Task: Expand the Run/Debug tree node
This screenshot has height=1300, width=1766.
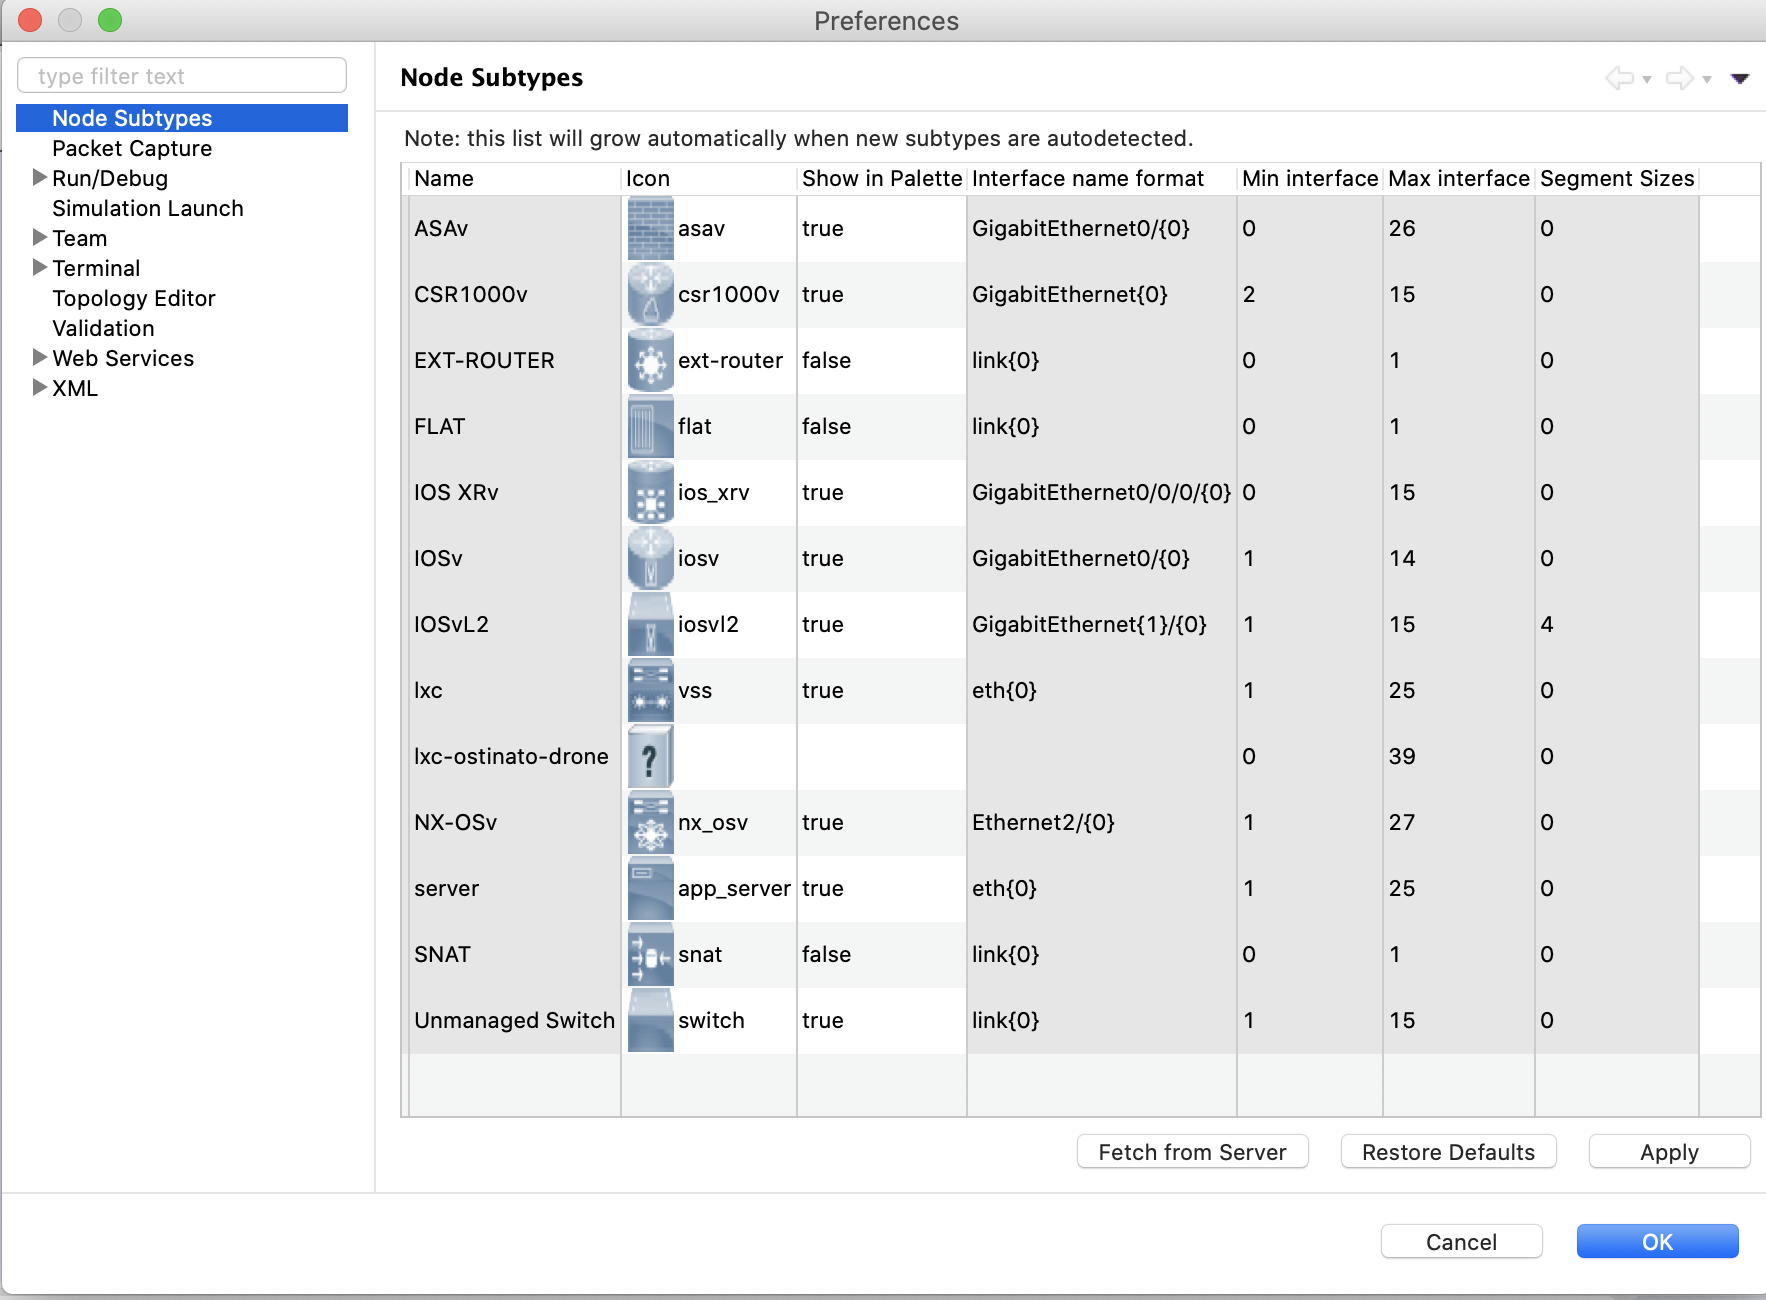Action: [40, 178]
